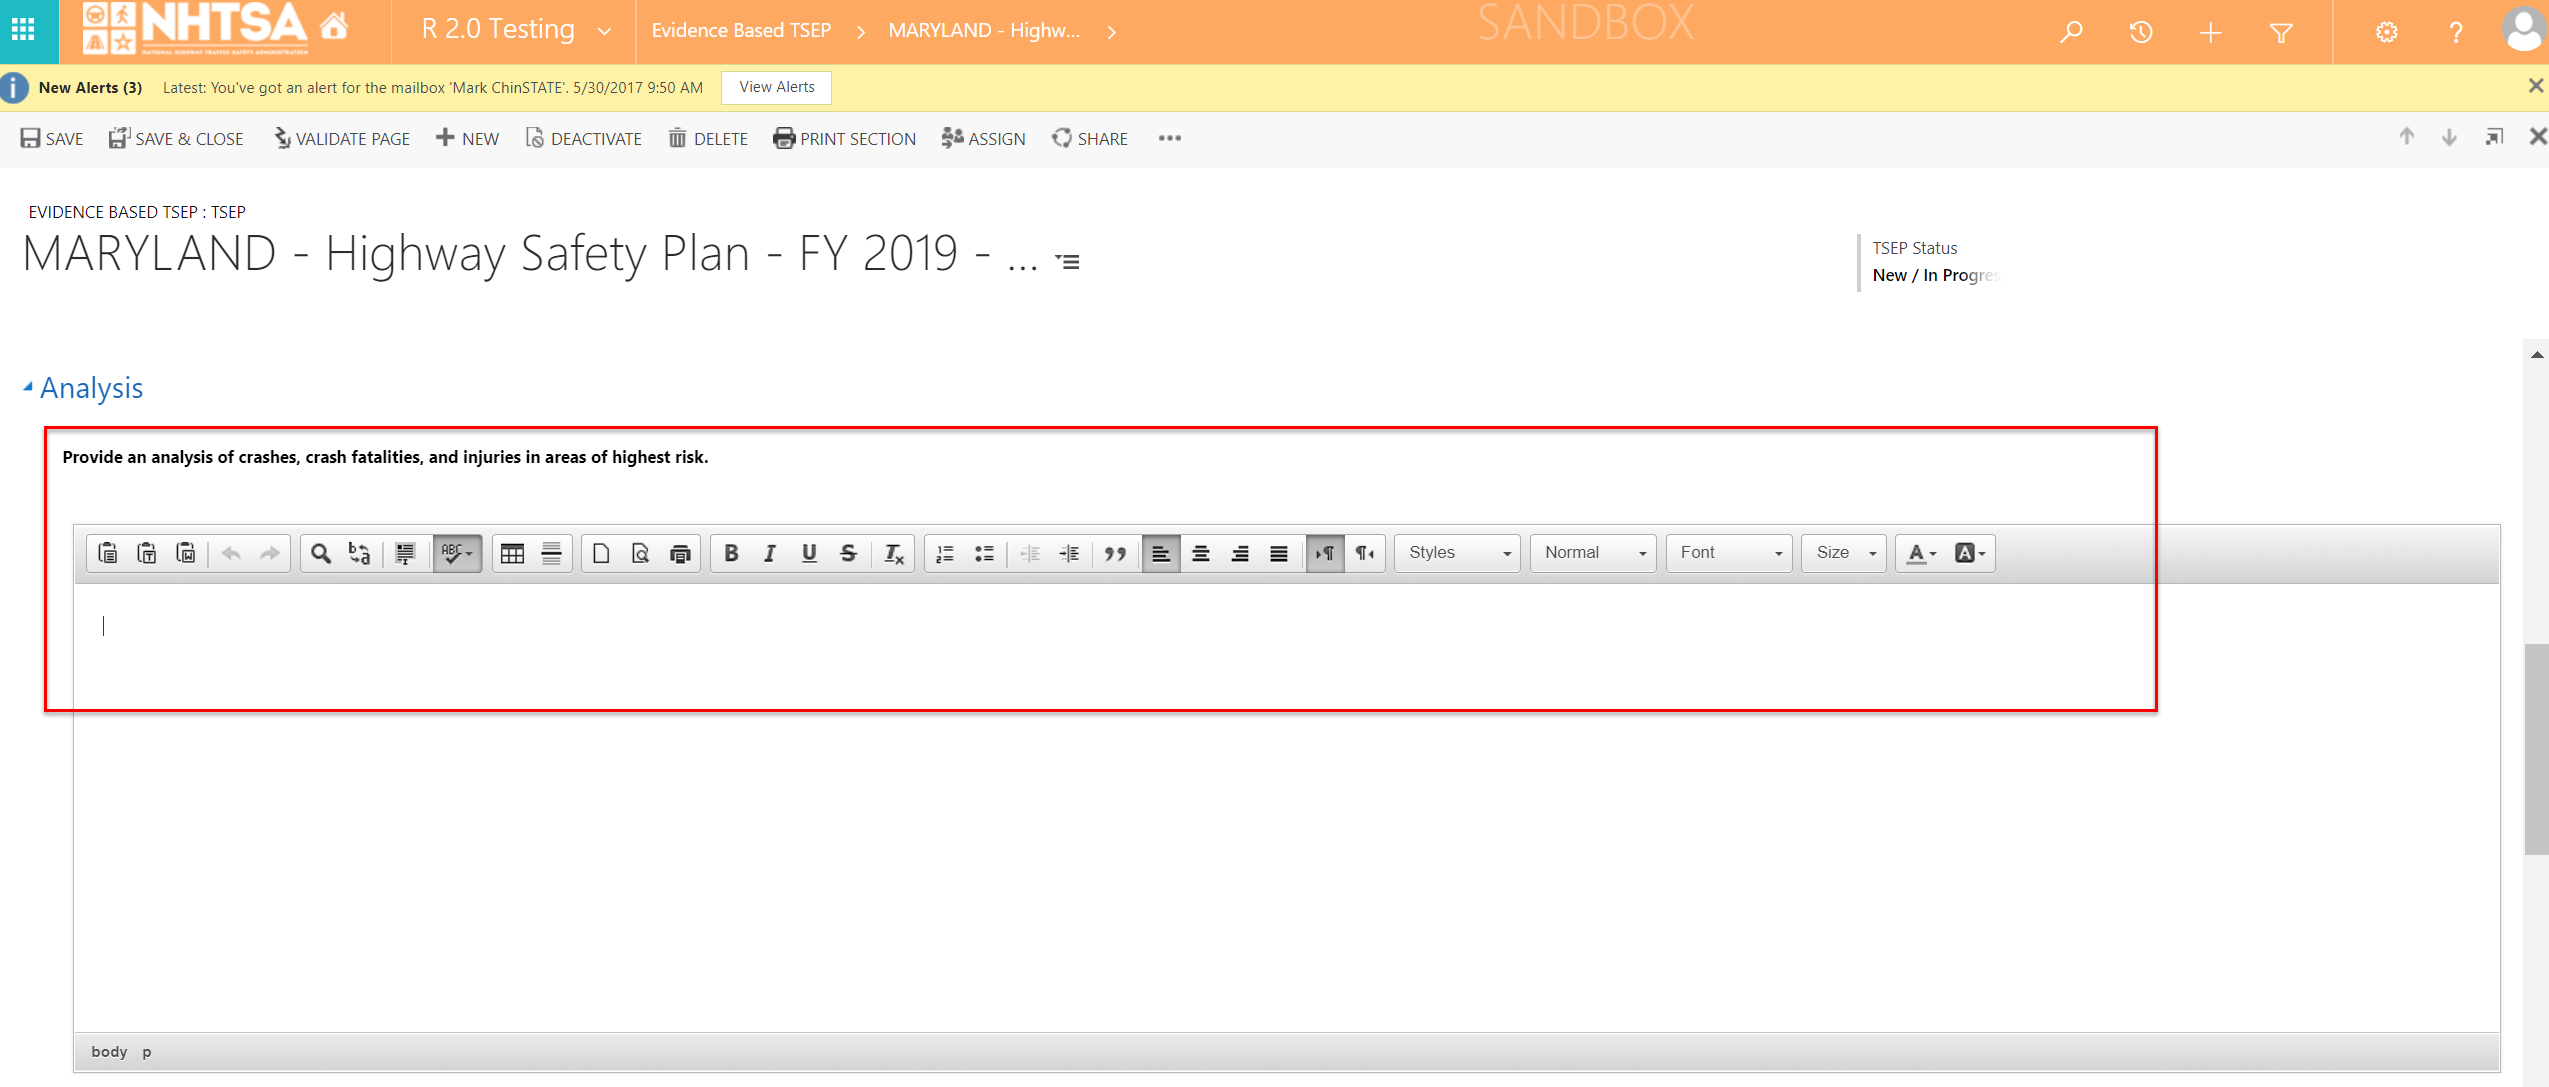The height and width of the screenshot is (1087, 2549).
Task: Click Save & Close button
Action: click(x=176, y=139)
